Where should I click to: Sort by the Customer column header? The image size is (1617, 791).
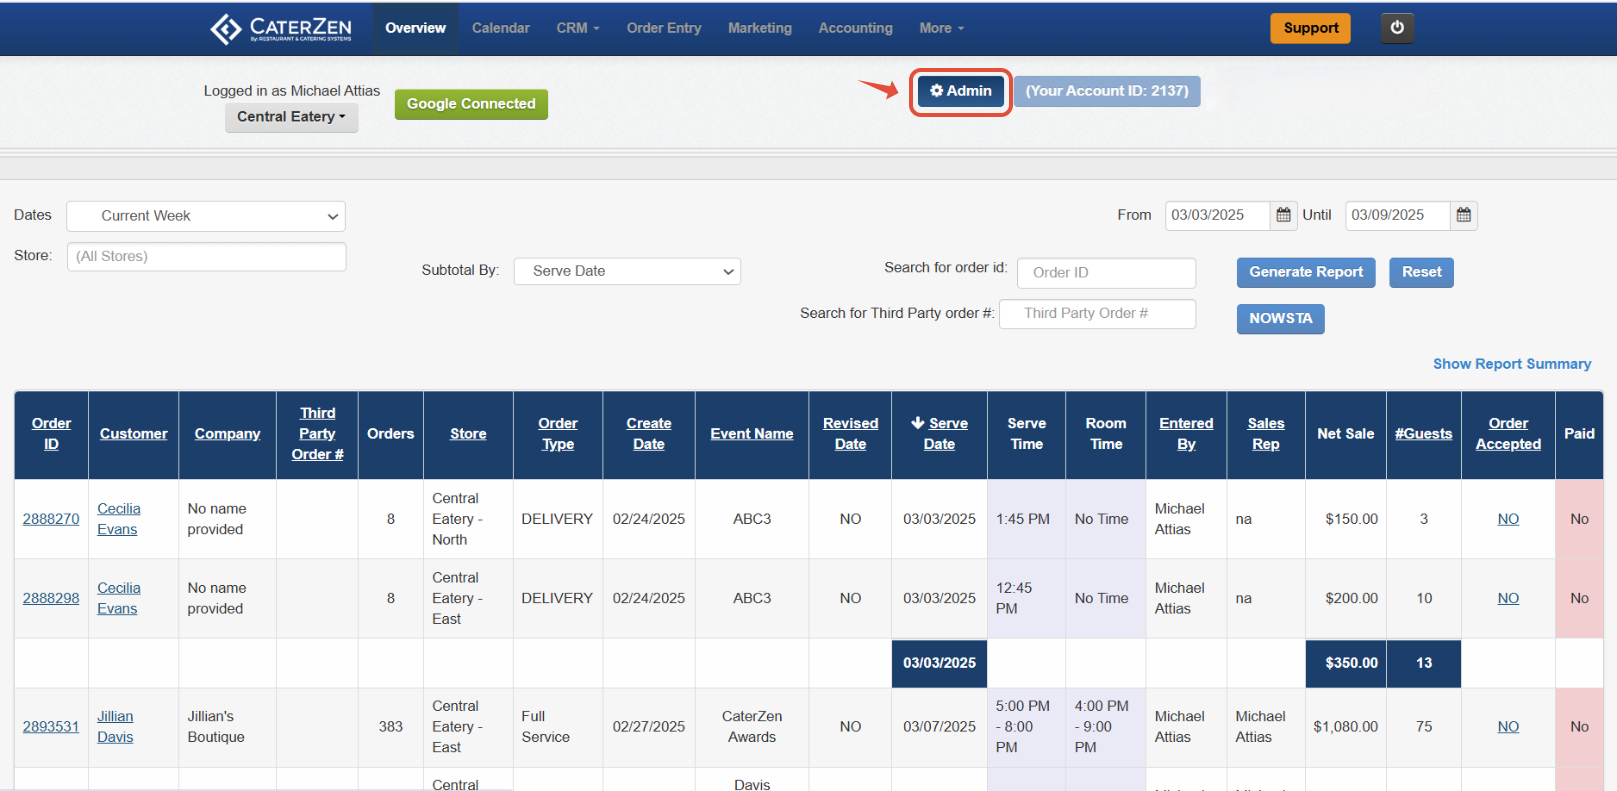pyautogui.click(x=134, y=434)
